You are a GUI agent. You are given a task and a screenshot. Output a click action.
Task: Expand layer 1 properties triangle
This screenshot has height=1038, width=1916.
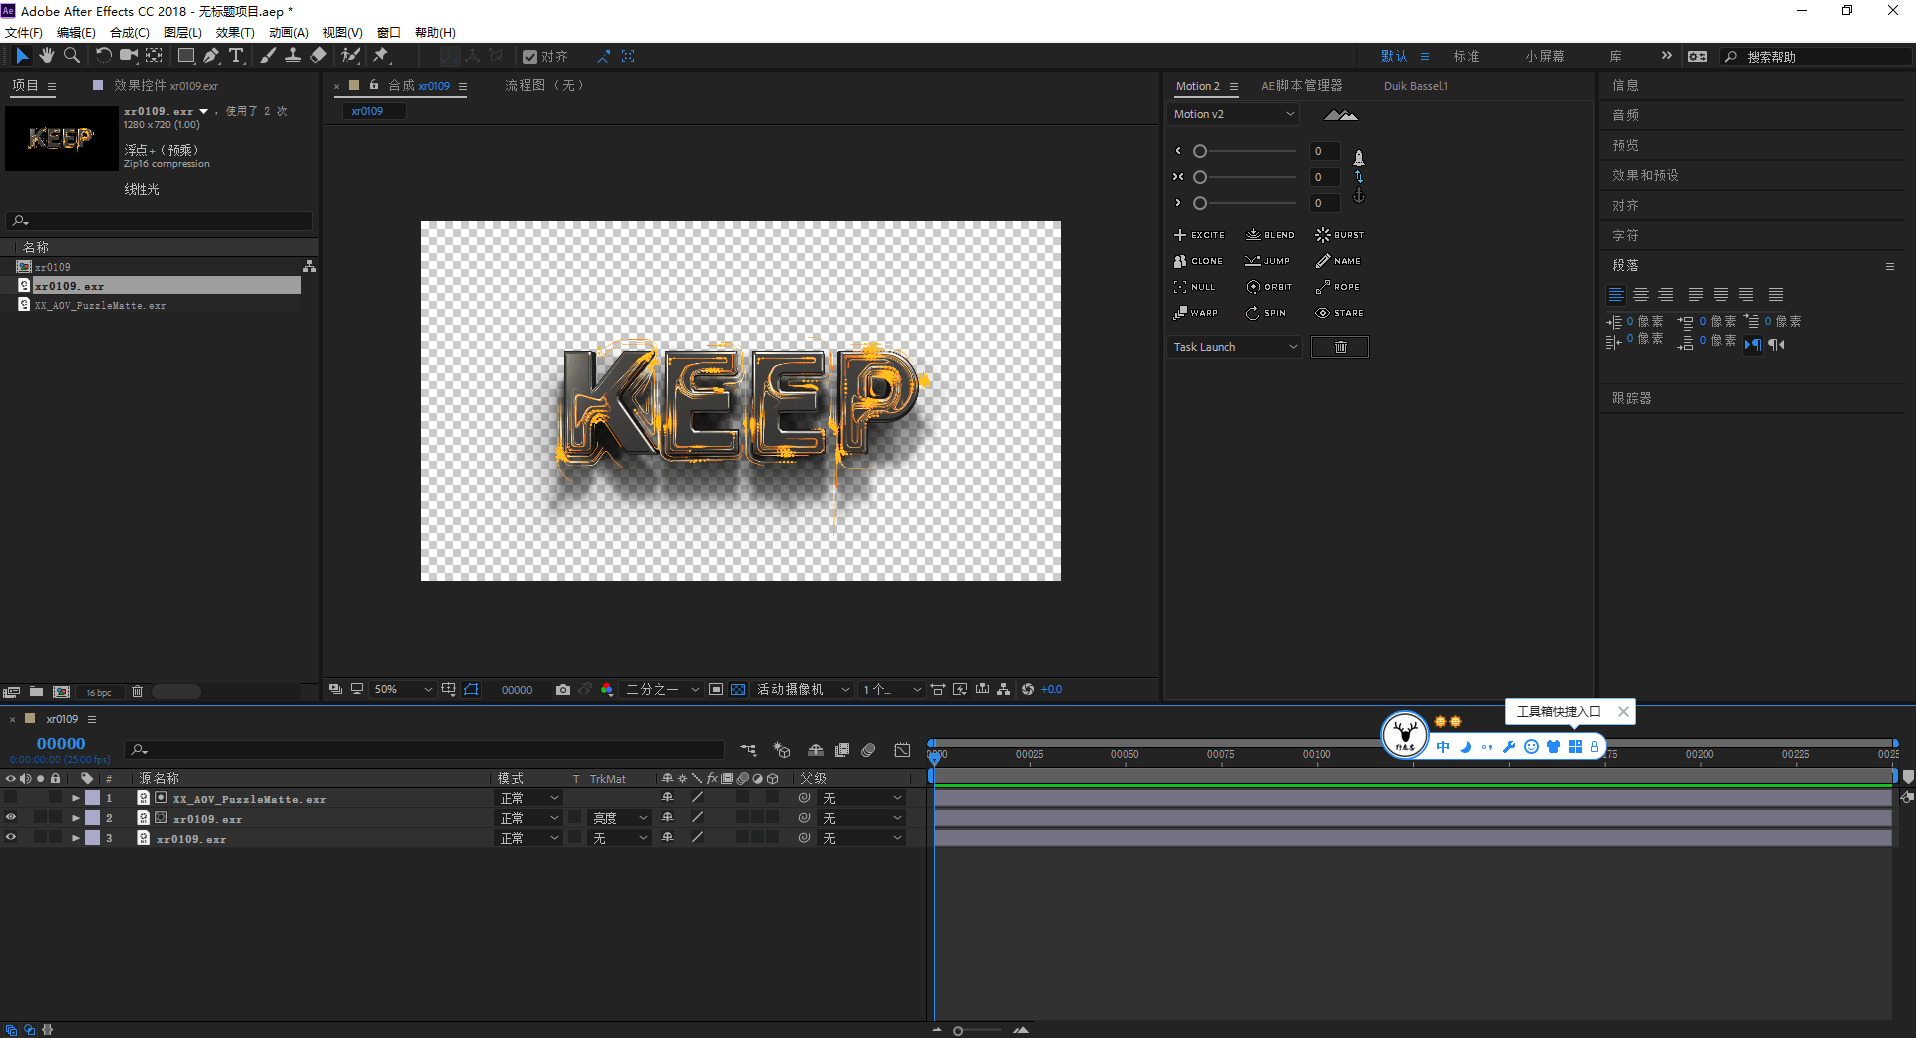coord(76,798)
